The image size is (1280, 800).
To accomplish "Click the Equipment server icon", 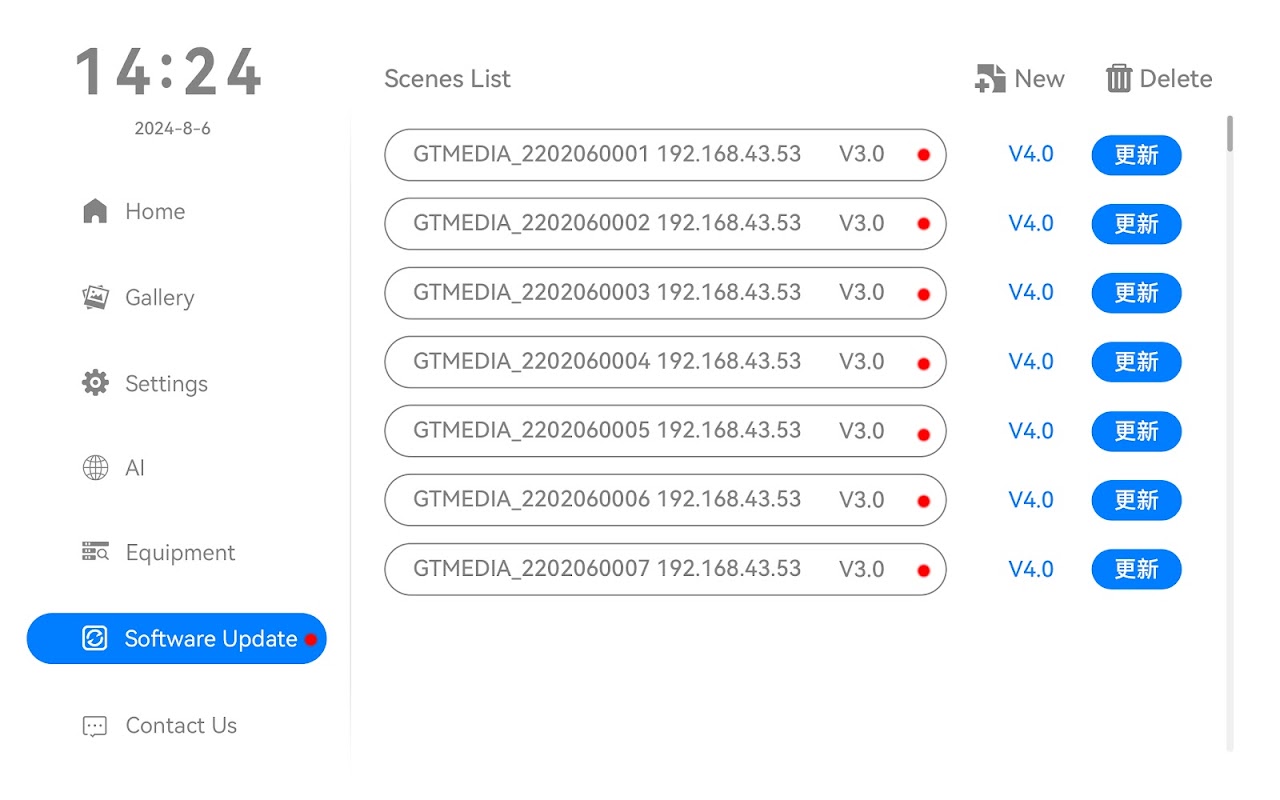I will tap(95, 552).
